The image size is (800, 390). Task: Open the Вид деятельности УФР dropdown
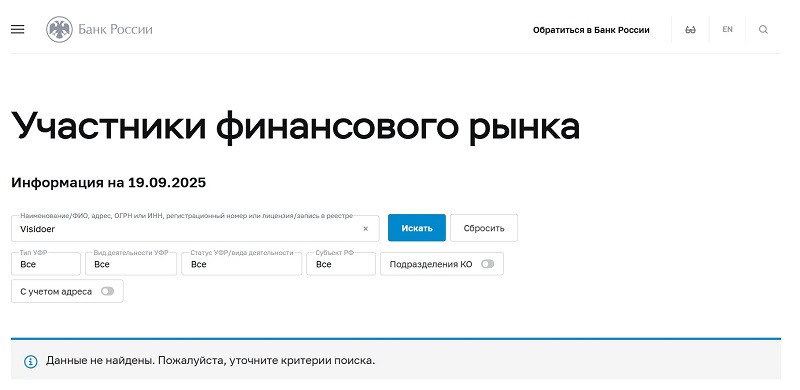131,264
